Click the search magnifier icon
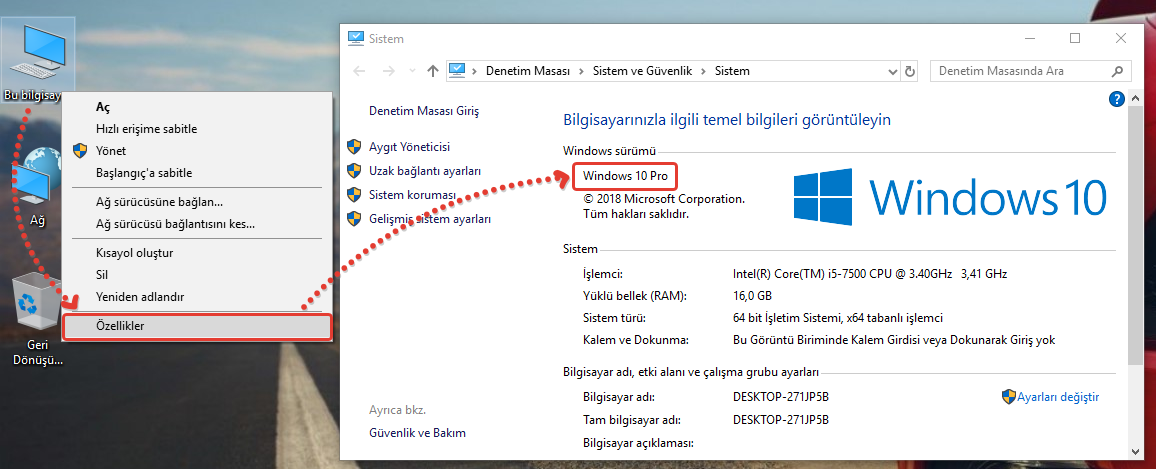This screenshot has width=1156, height=469. (1119, 72)
